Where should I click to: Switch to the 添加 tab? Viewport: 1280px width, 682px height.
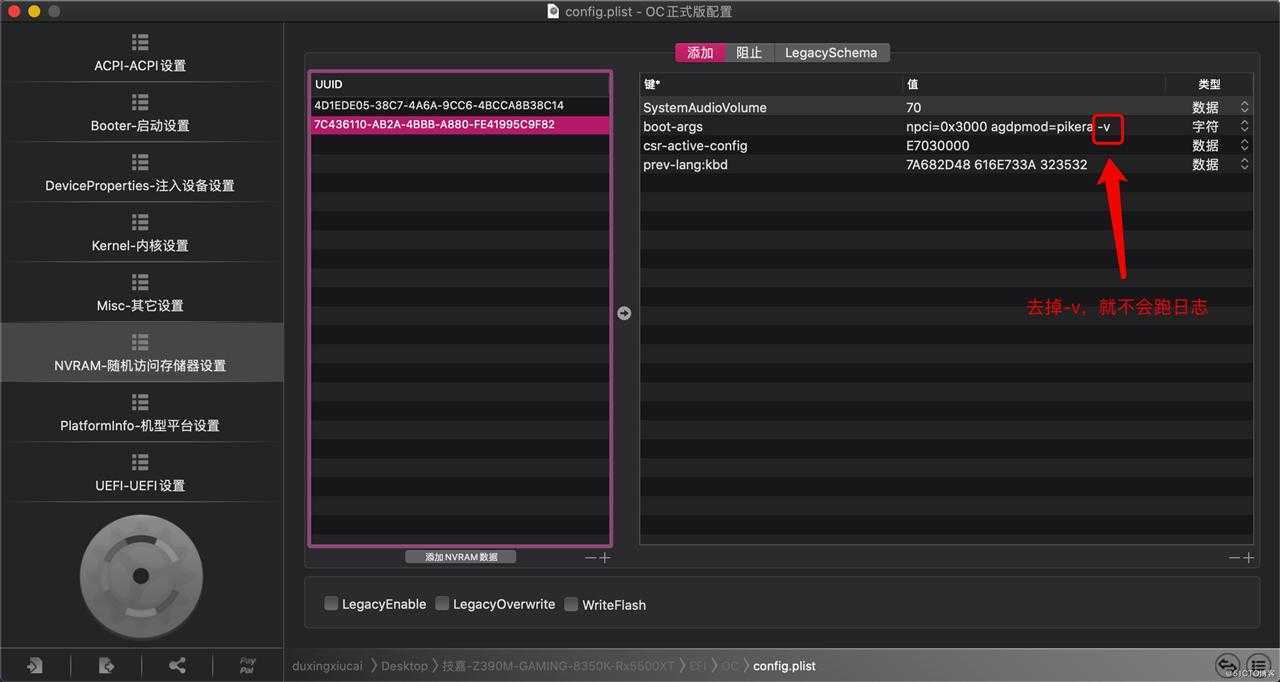click(700, 53)
